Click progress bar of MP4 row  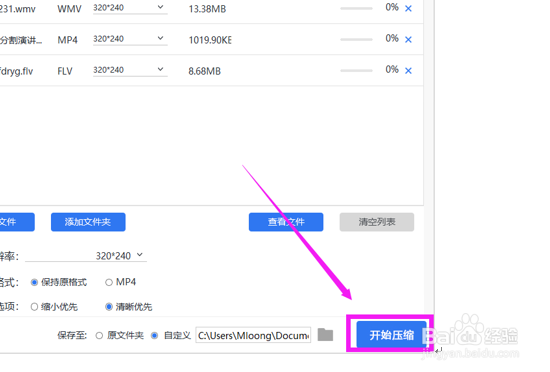point(356,40)
